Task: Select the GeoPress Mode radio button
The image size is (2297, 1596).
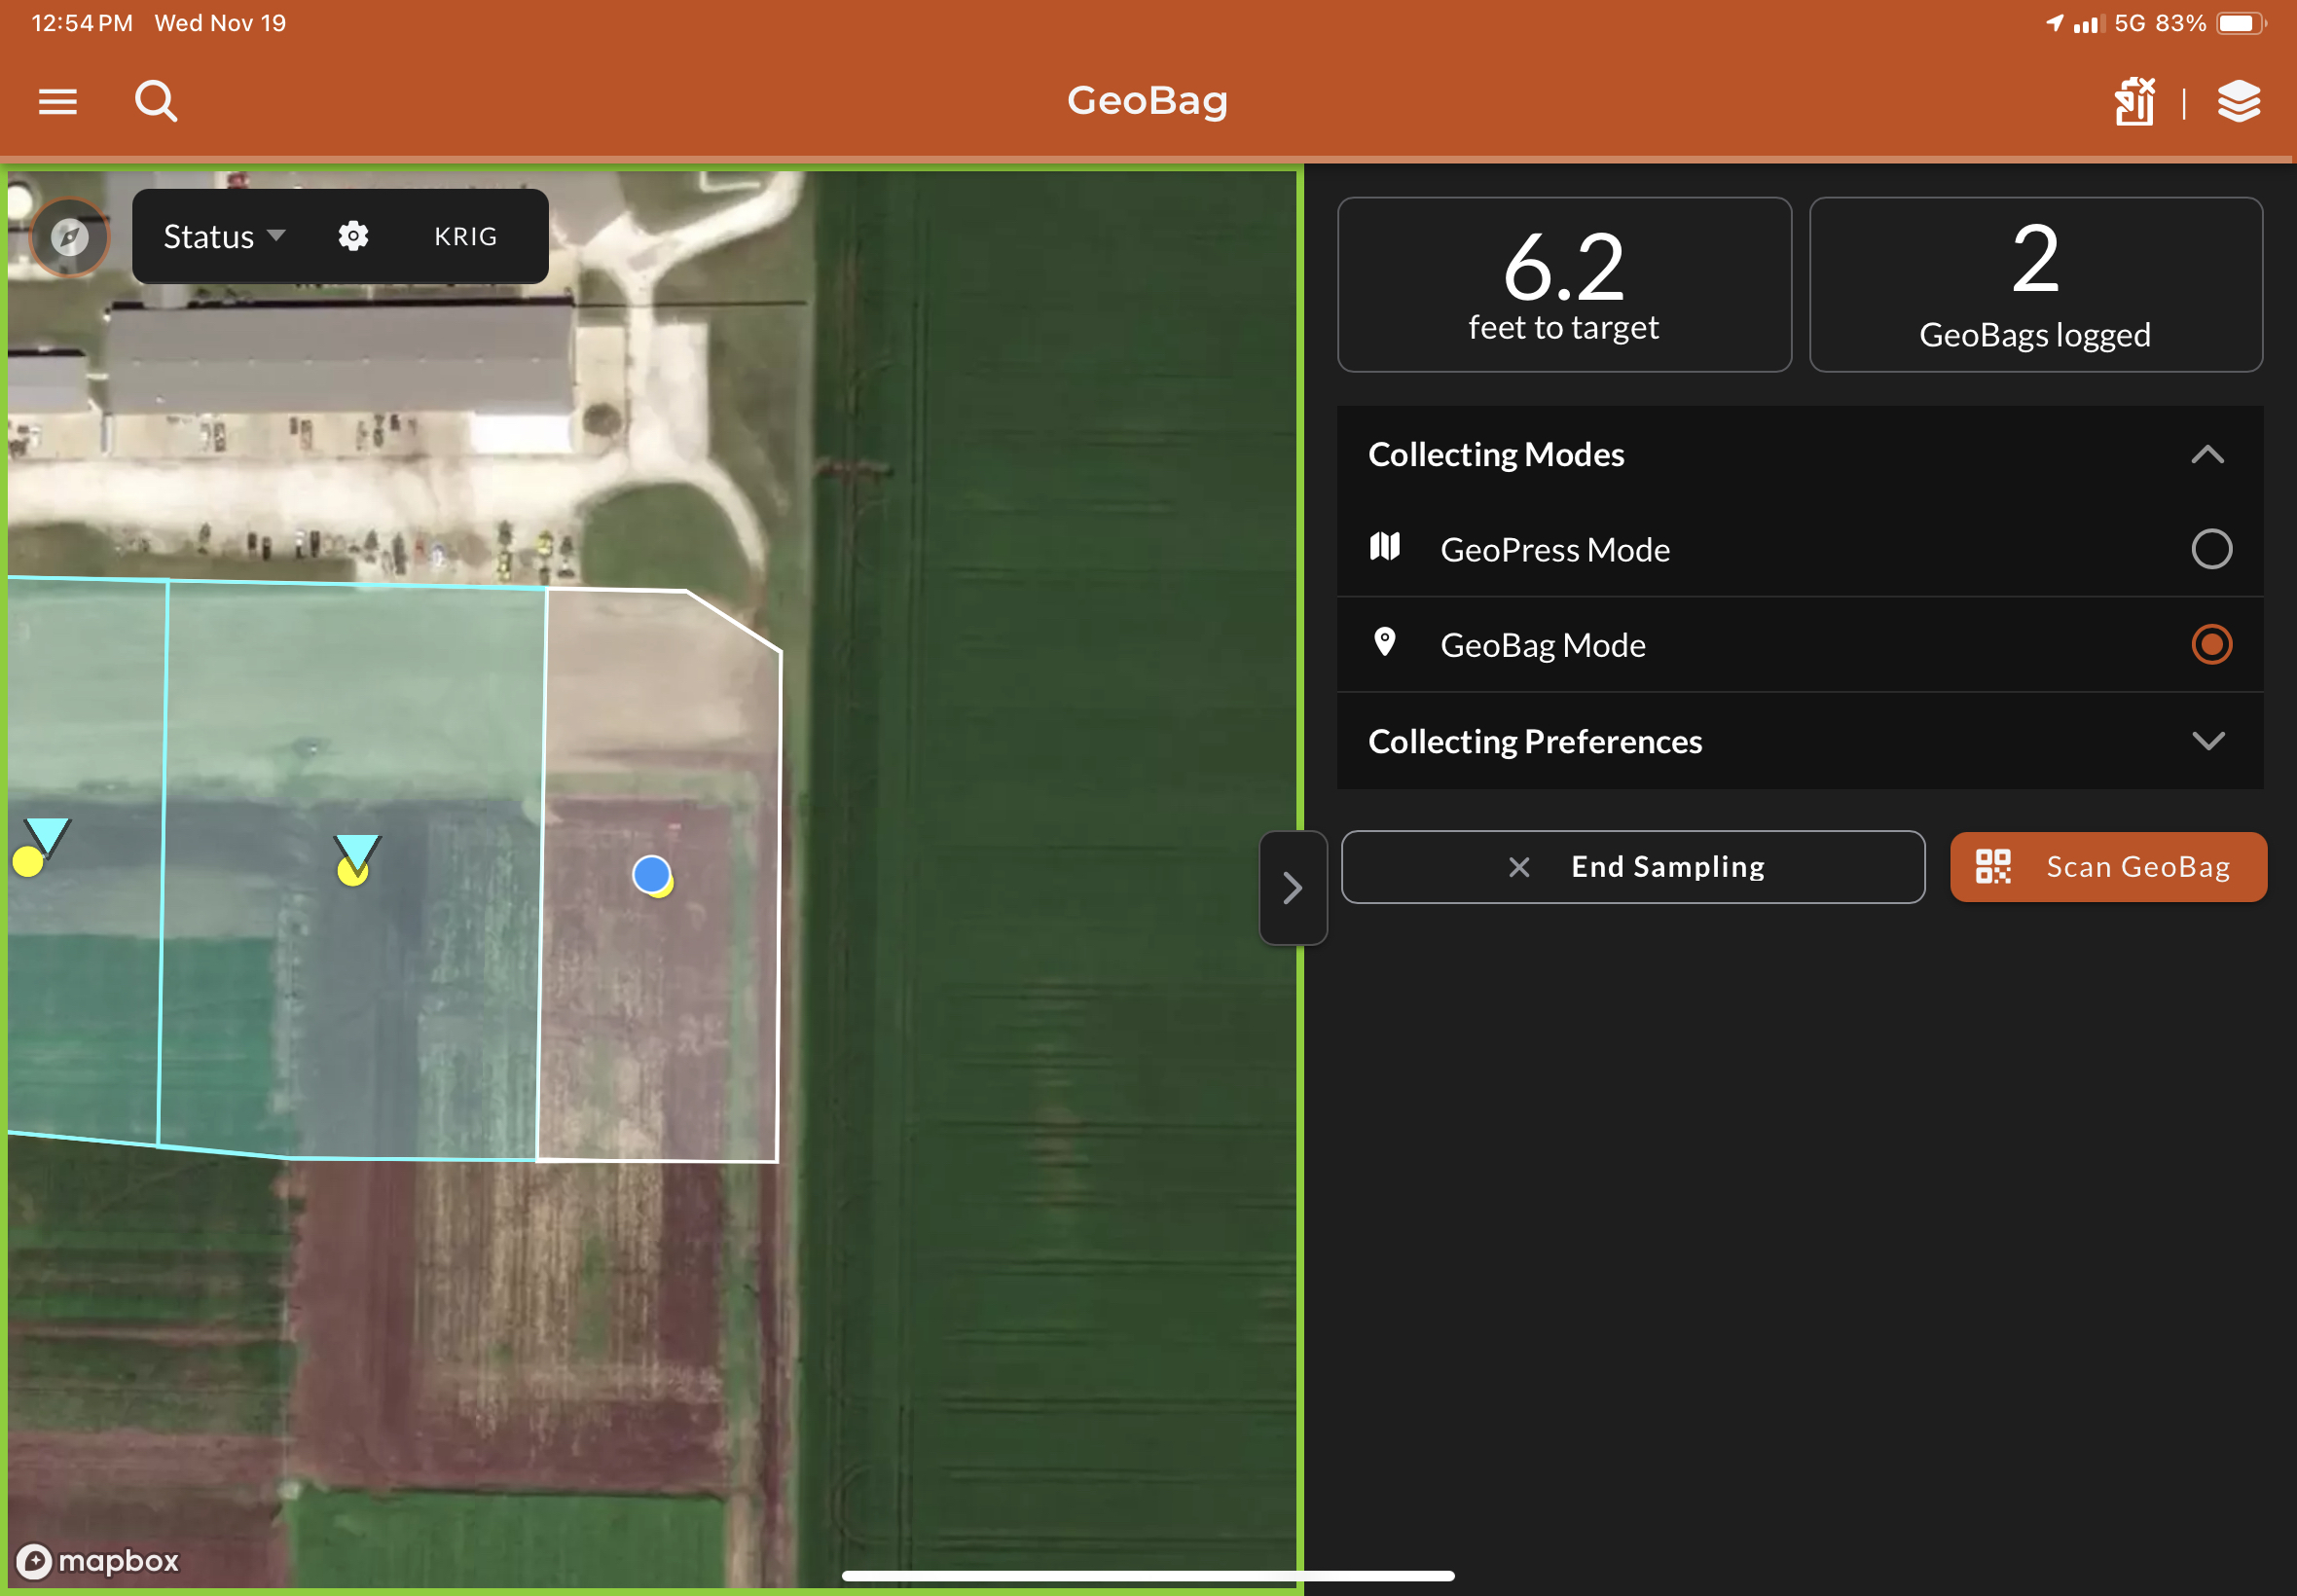Action: [2211, 548]
